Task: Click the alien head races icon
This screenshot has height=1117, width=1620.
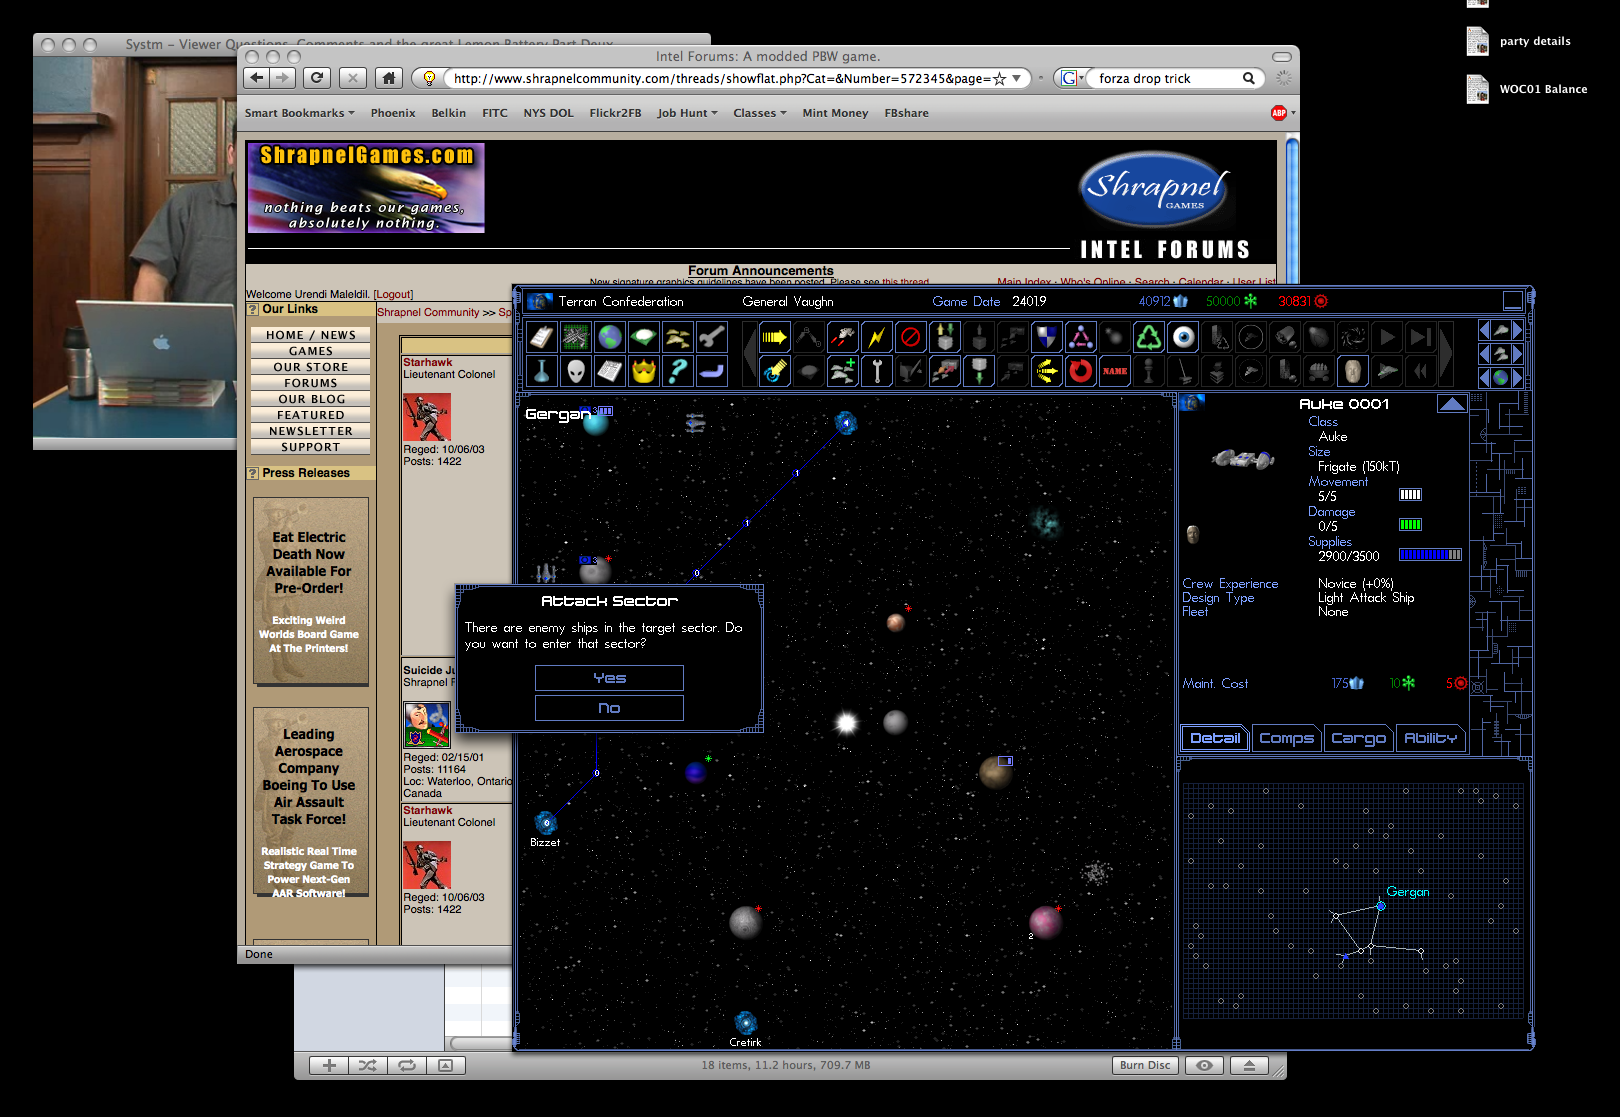Action: (x=576, y=371)
